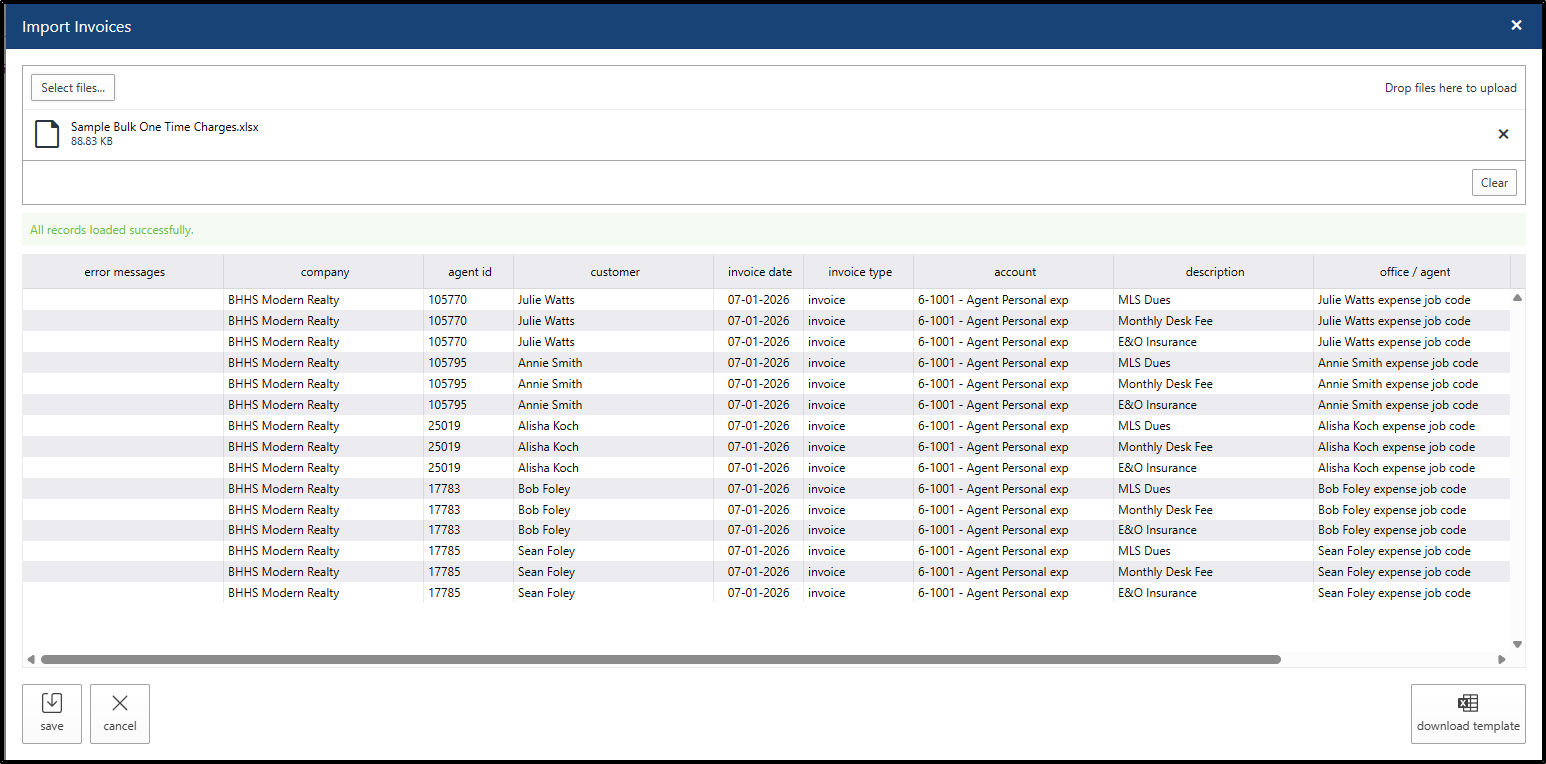Sort by the agent id column header

coord(470,272)
